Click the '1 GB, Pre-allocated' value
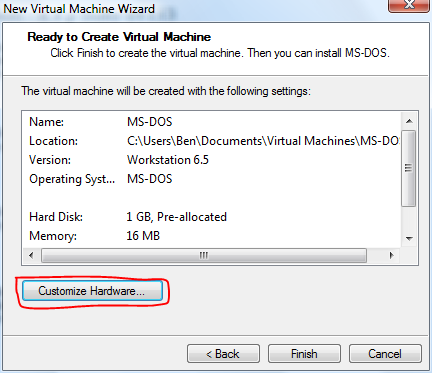 (177, 217)
